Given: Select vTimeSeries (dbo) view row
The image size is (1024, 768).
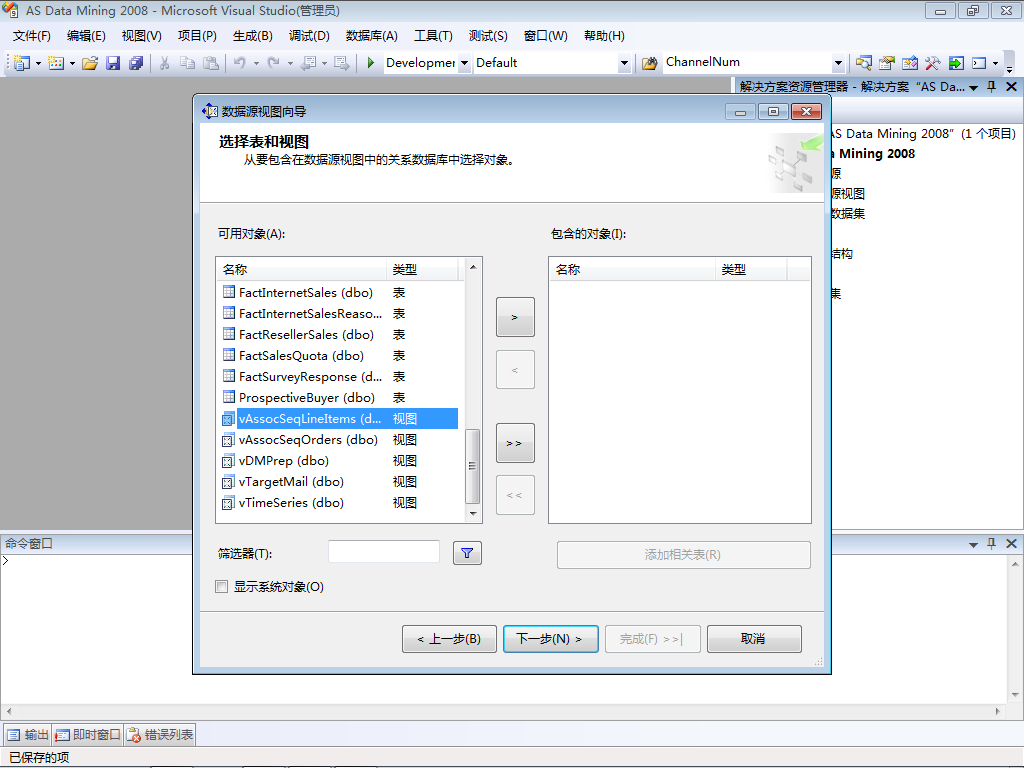Looking at the screenshot, I should 338,503.
